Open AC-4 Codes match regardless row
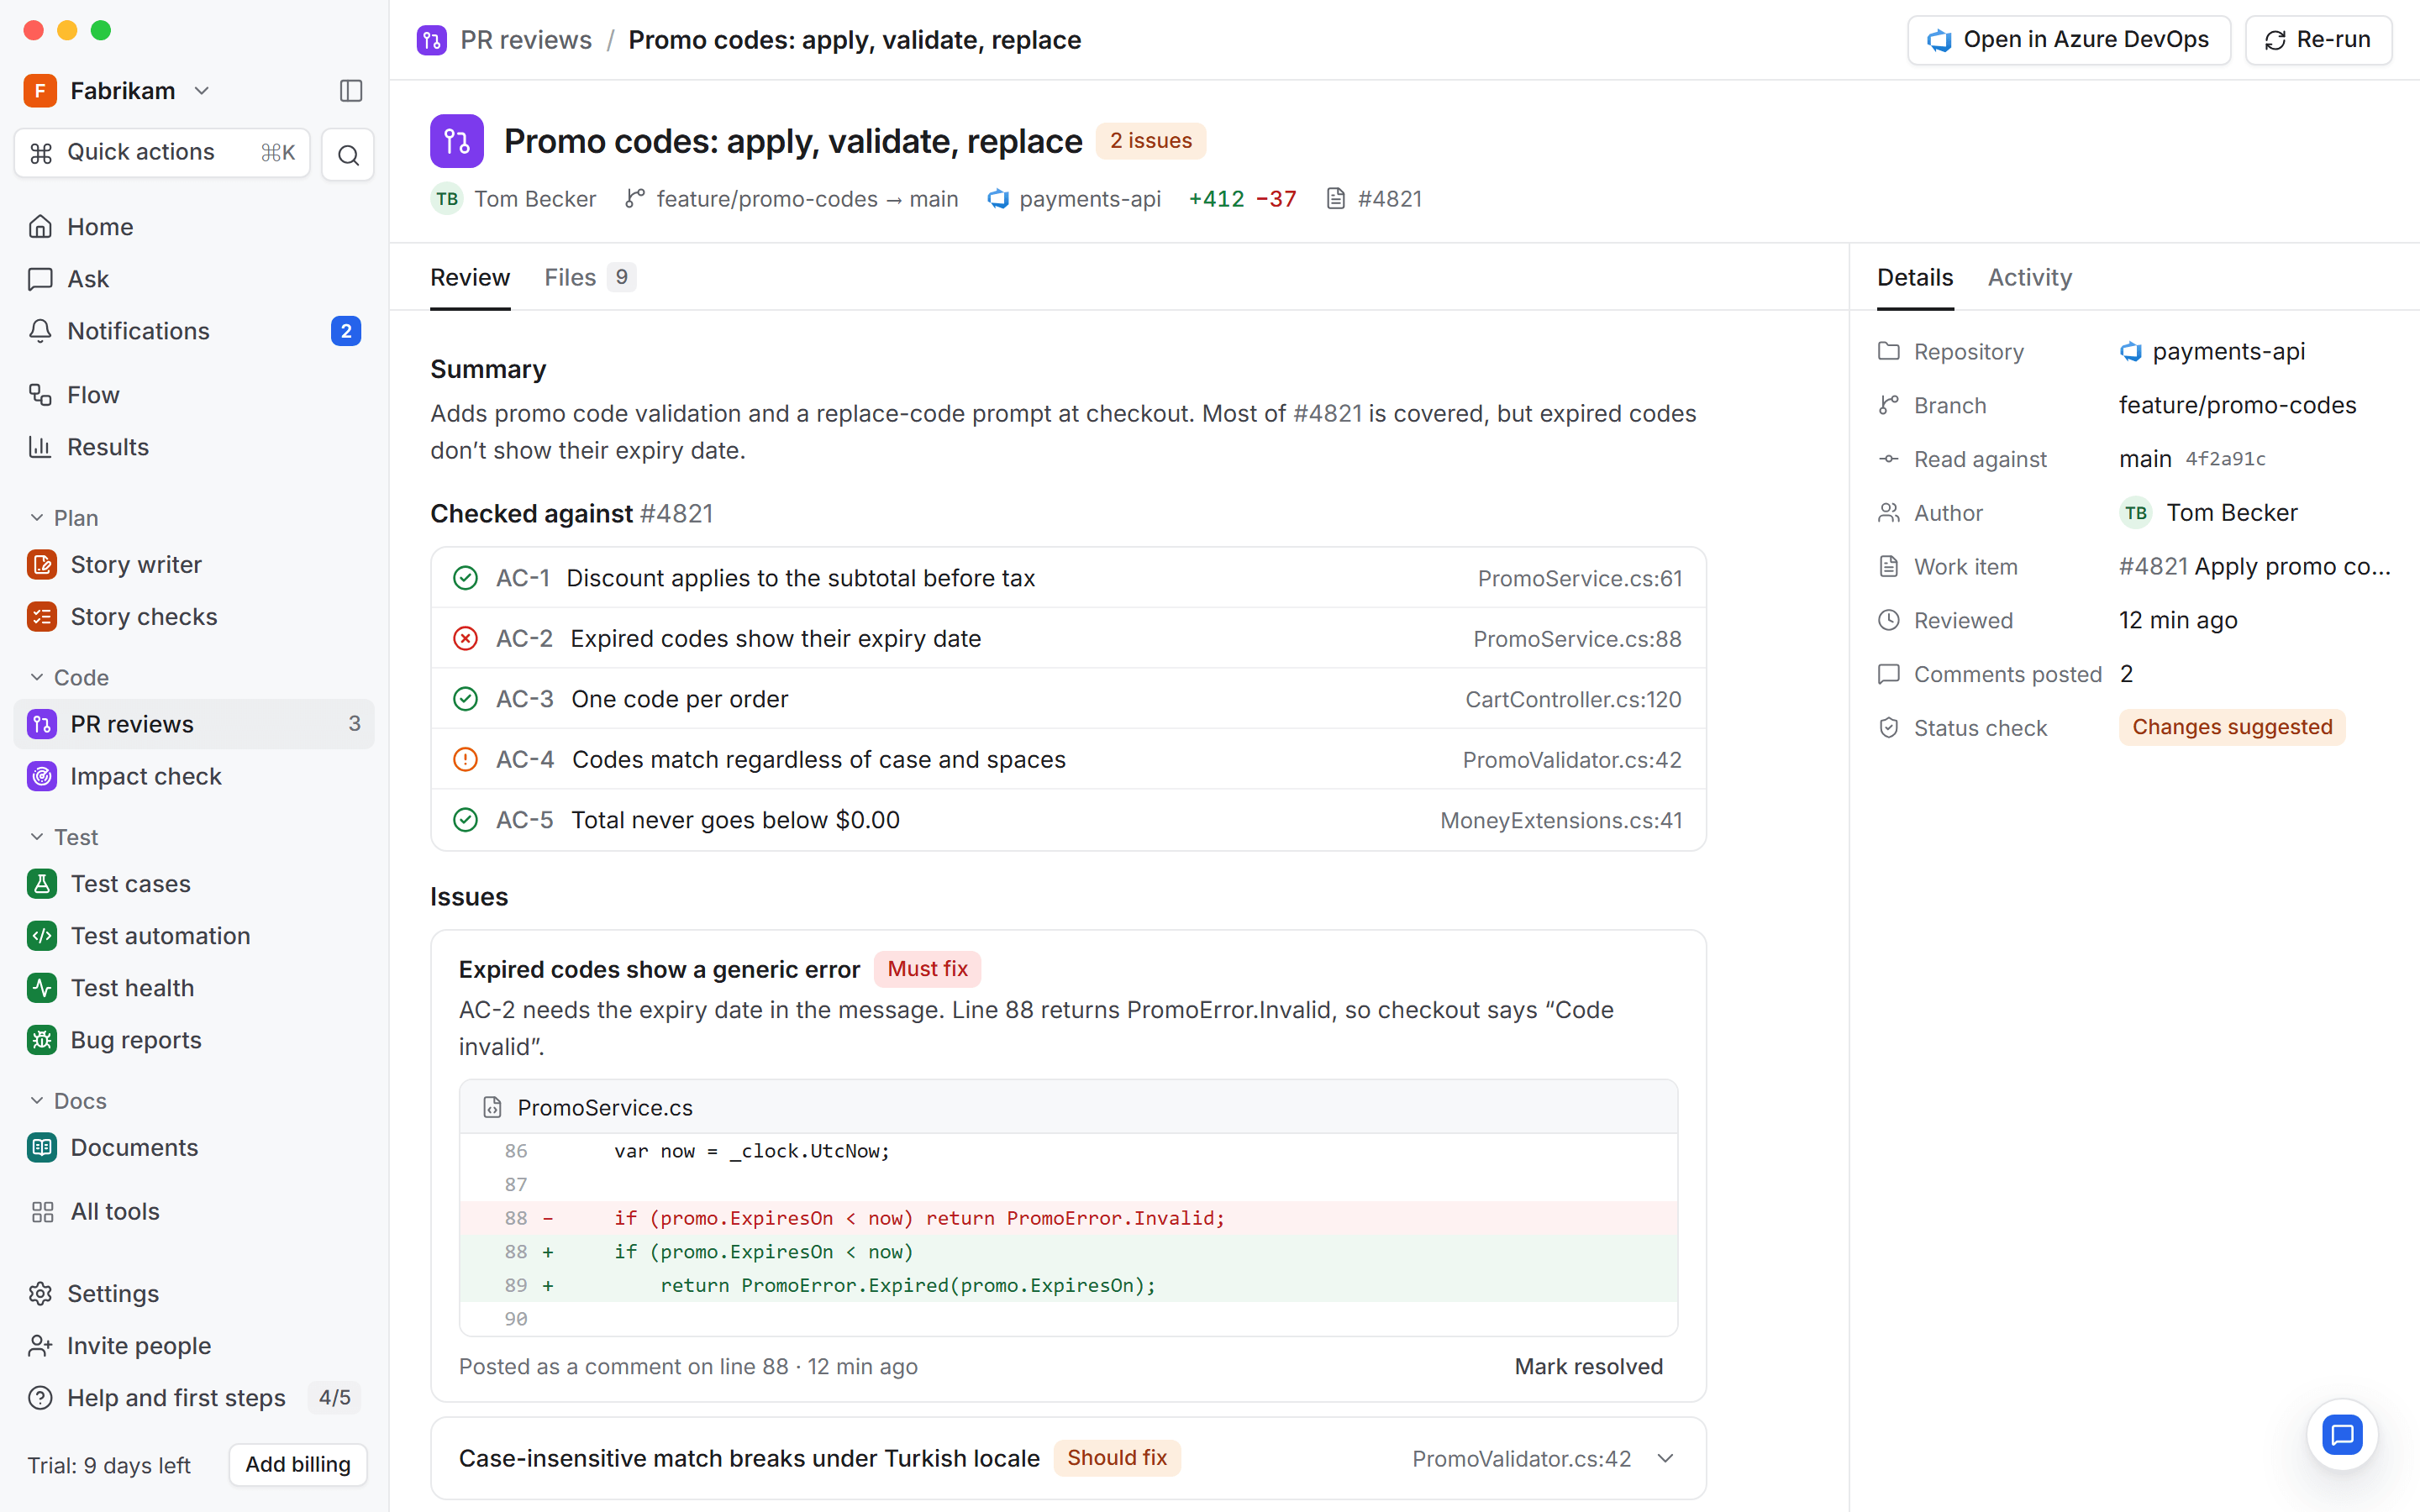The height and width of the screenshot is (1512, 2420). 1068,759
